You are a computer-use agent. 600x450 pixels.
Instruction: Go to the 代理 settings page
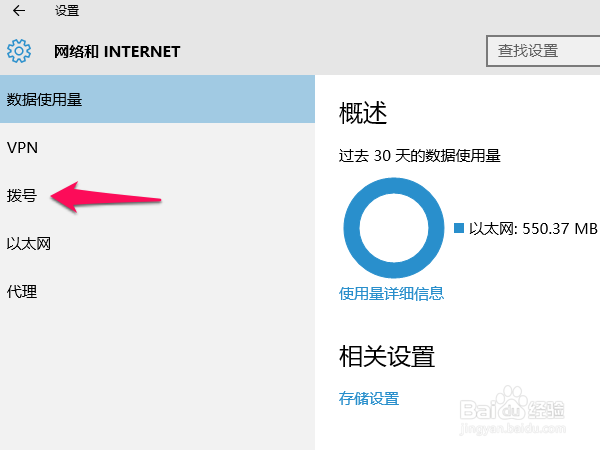22,291
